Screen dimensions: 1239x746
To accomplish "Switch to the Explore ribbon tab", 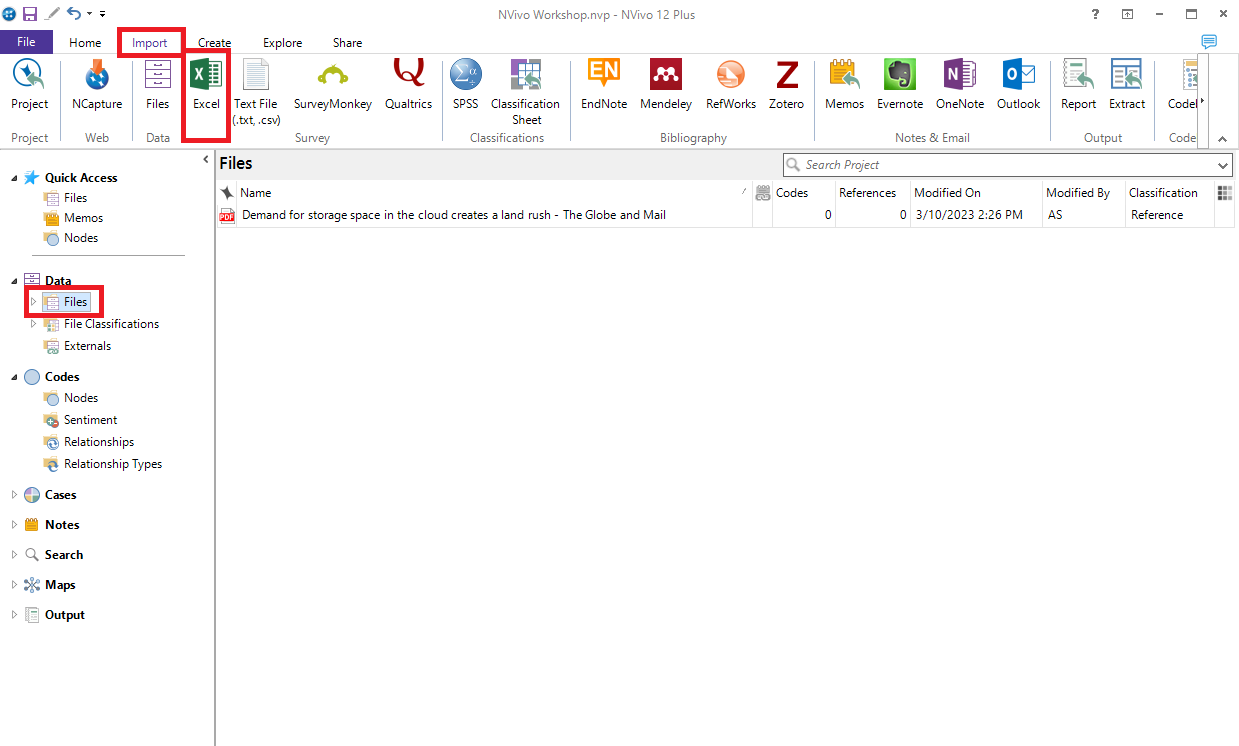I will click(x=281, y=43).
